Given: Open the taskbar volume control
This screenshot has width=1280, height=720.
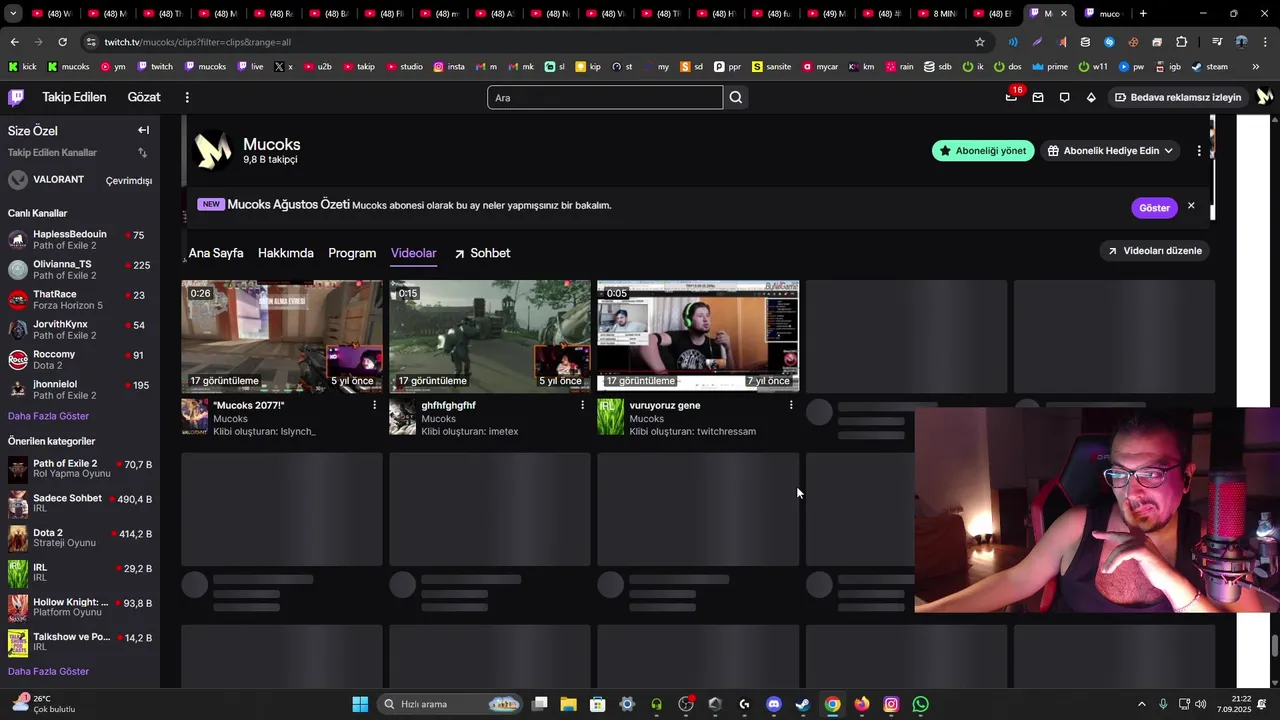Looking at the screenshot, I should [x=1200, y=704].
